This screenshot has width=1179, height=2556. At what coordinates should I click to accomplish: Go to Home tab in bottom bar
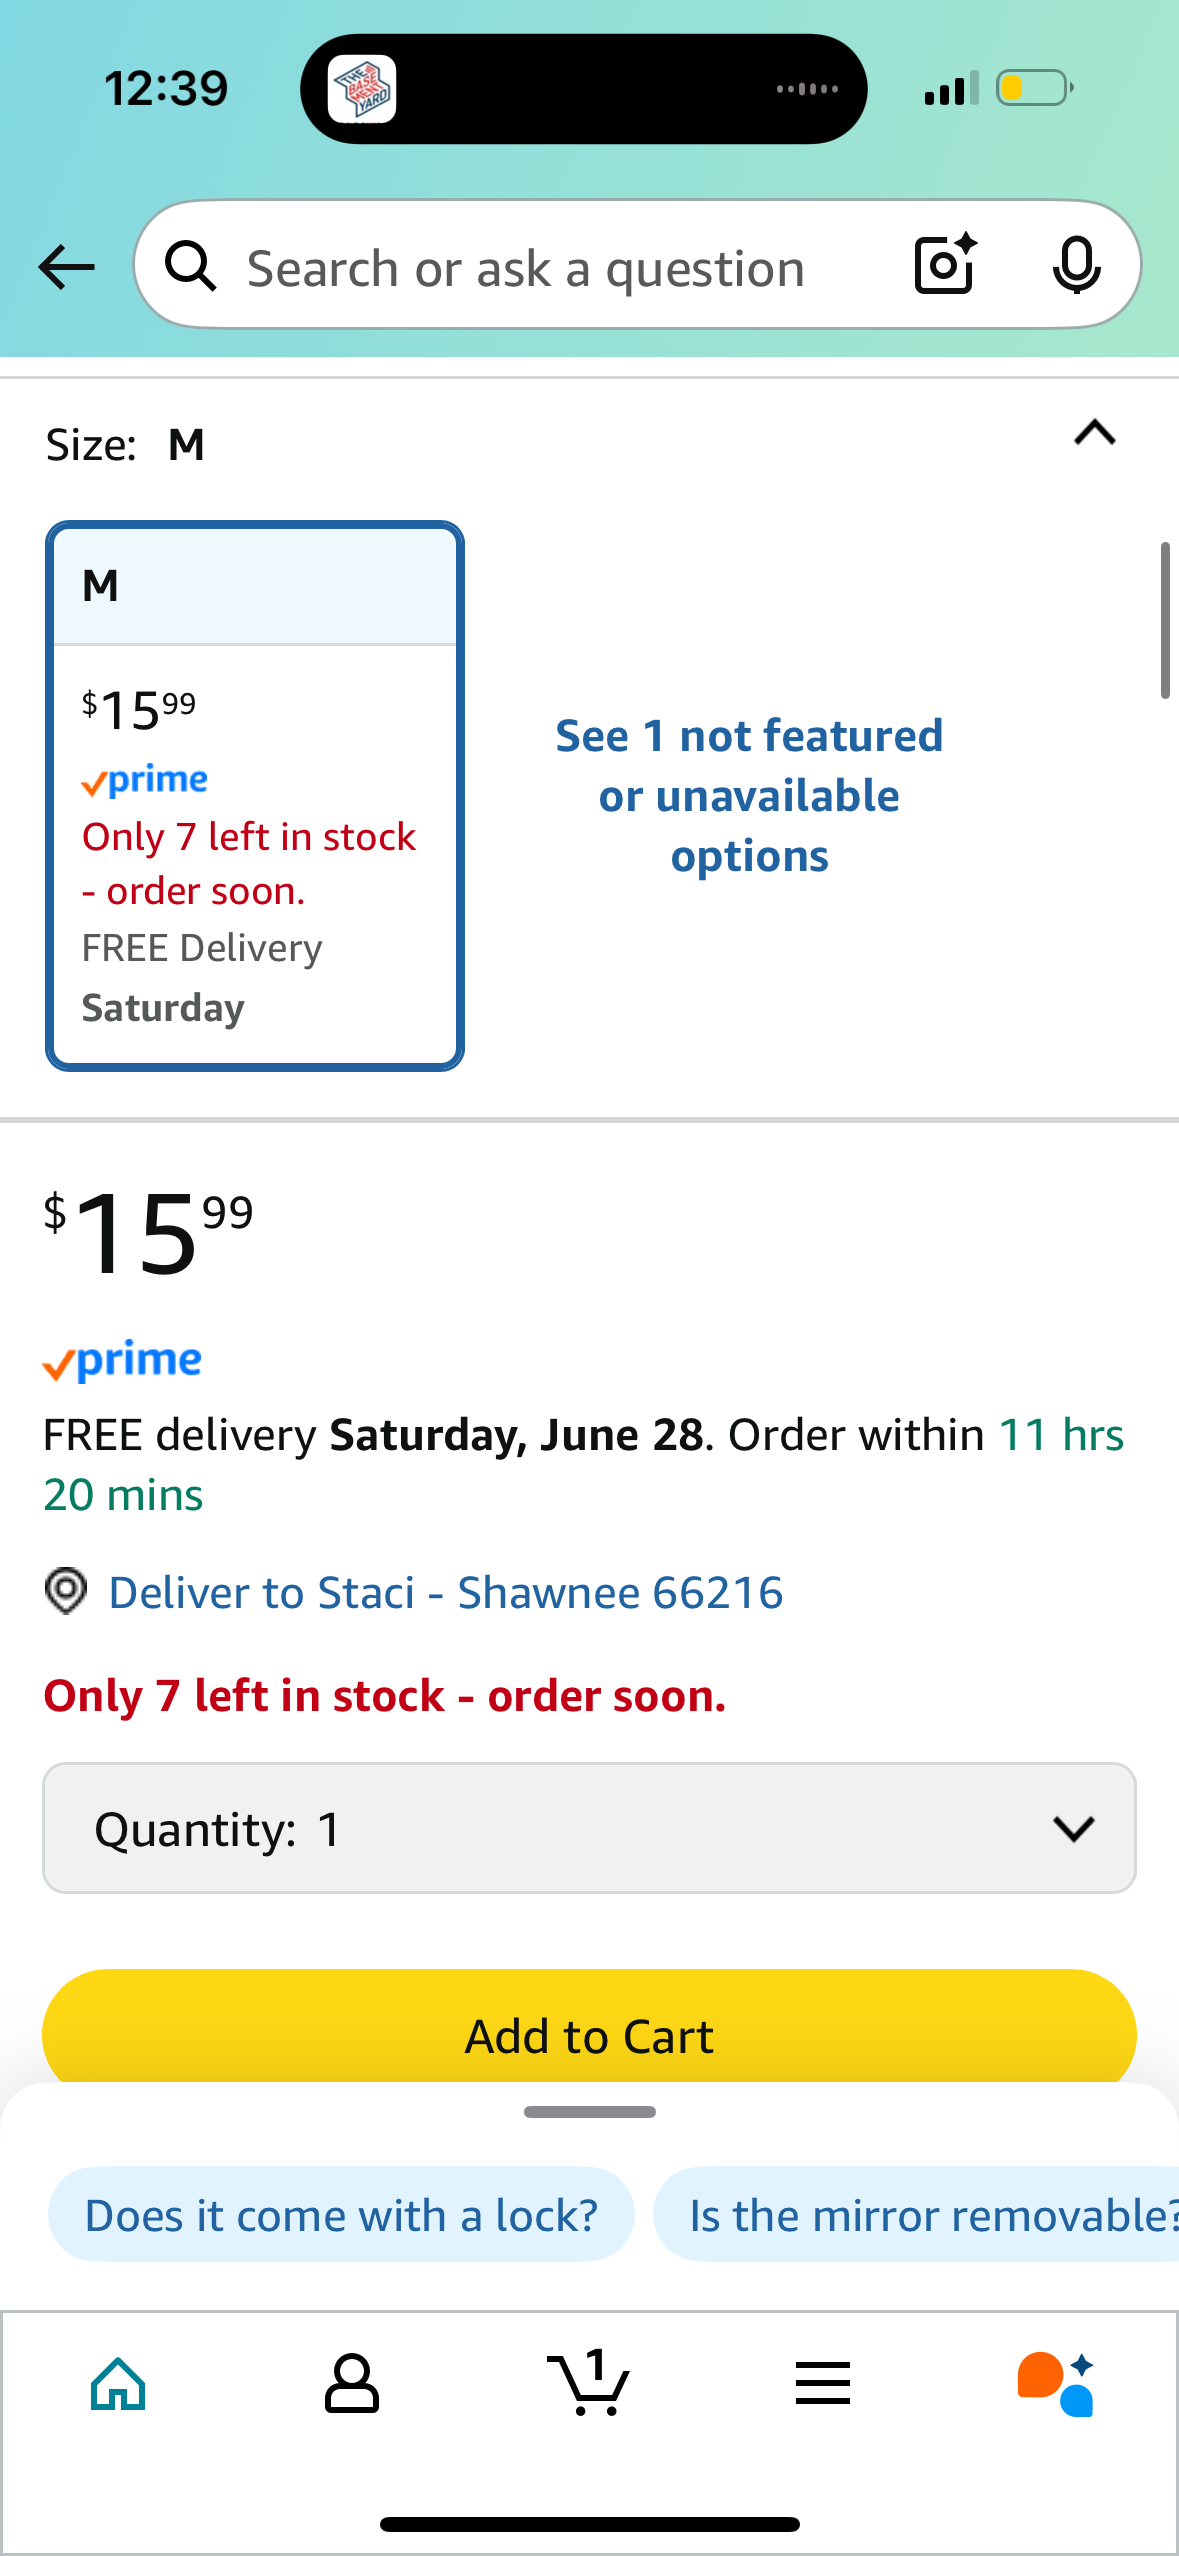click(x=118, y=2384)
